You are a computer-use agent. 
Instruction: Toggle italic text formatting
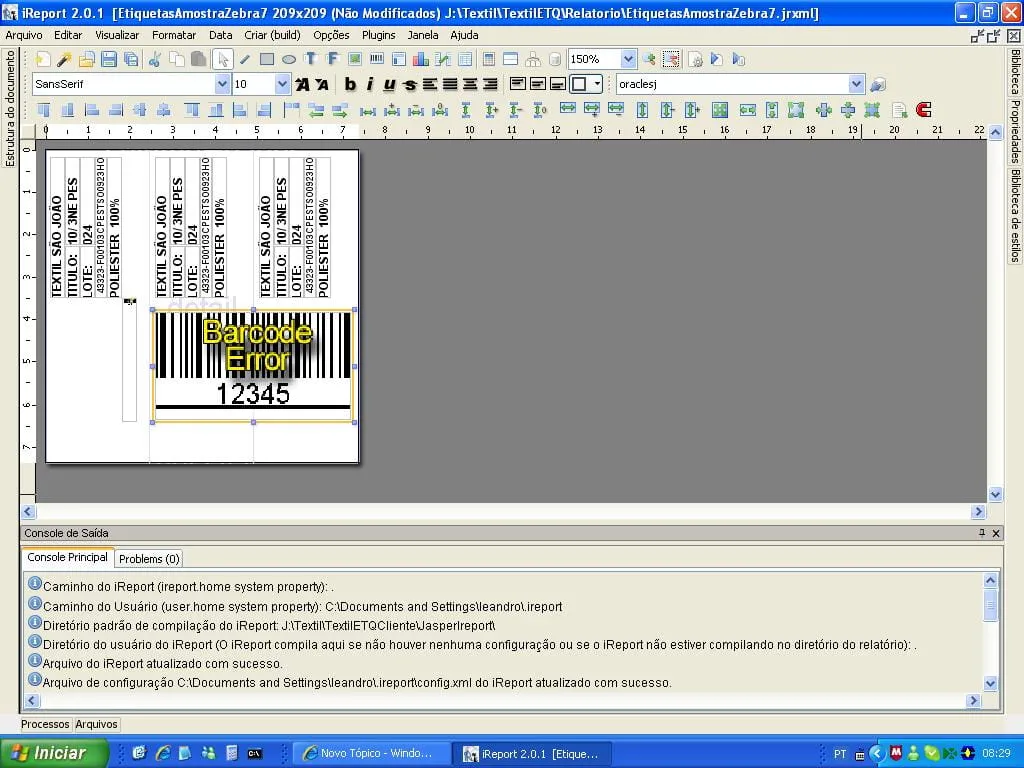pos(369,85)
